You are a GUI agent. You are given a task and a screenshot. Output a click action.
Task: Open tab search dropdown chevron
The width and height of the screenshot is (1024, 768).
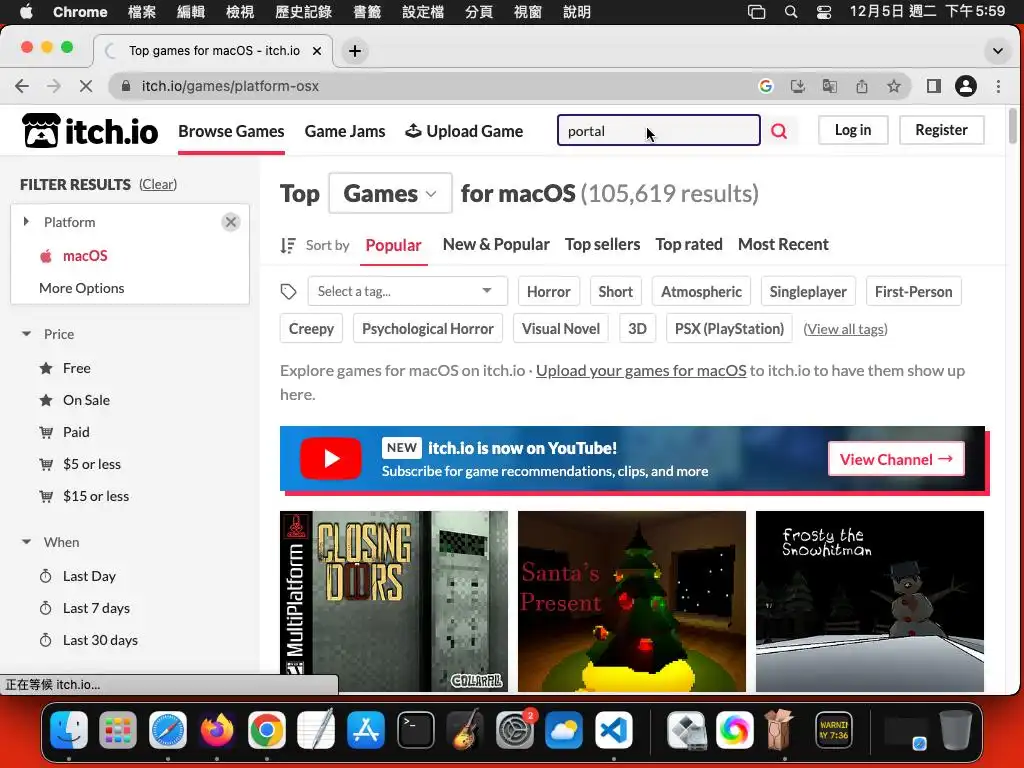click(998, 51)
